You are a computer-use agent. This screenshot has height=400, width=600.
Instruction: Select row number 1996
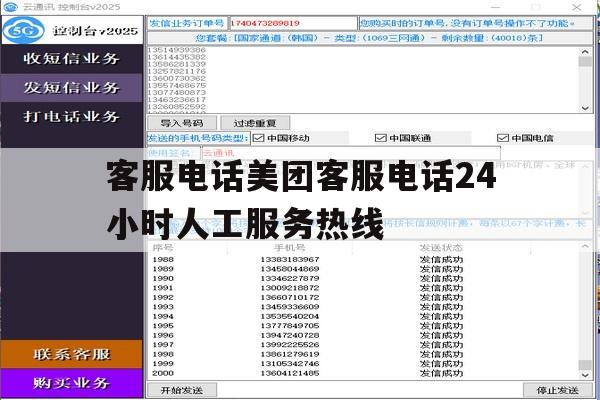[163, 335]
